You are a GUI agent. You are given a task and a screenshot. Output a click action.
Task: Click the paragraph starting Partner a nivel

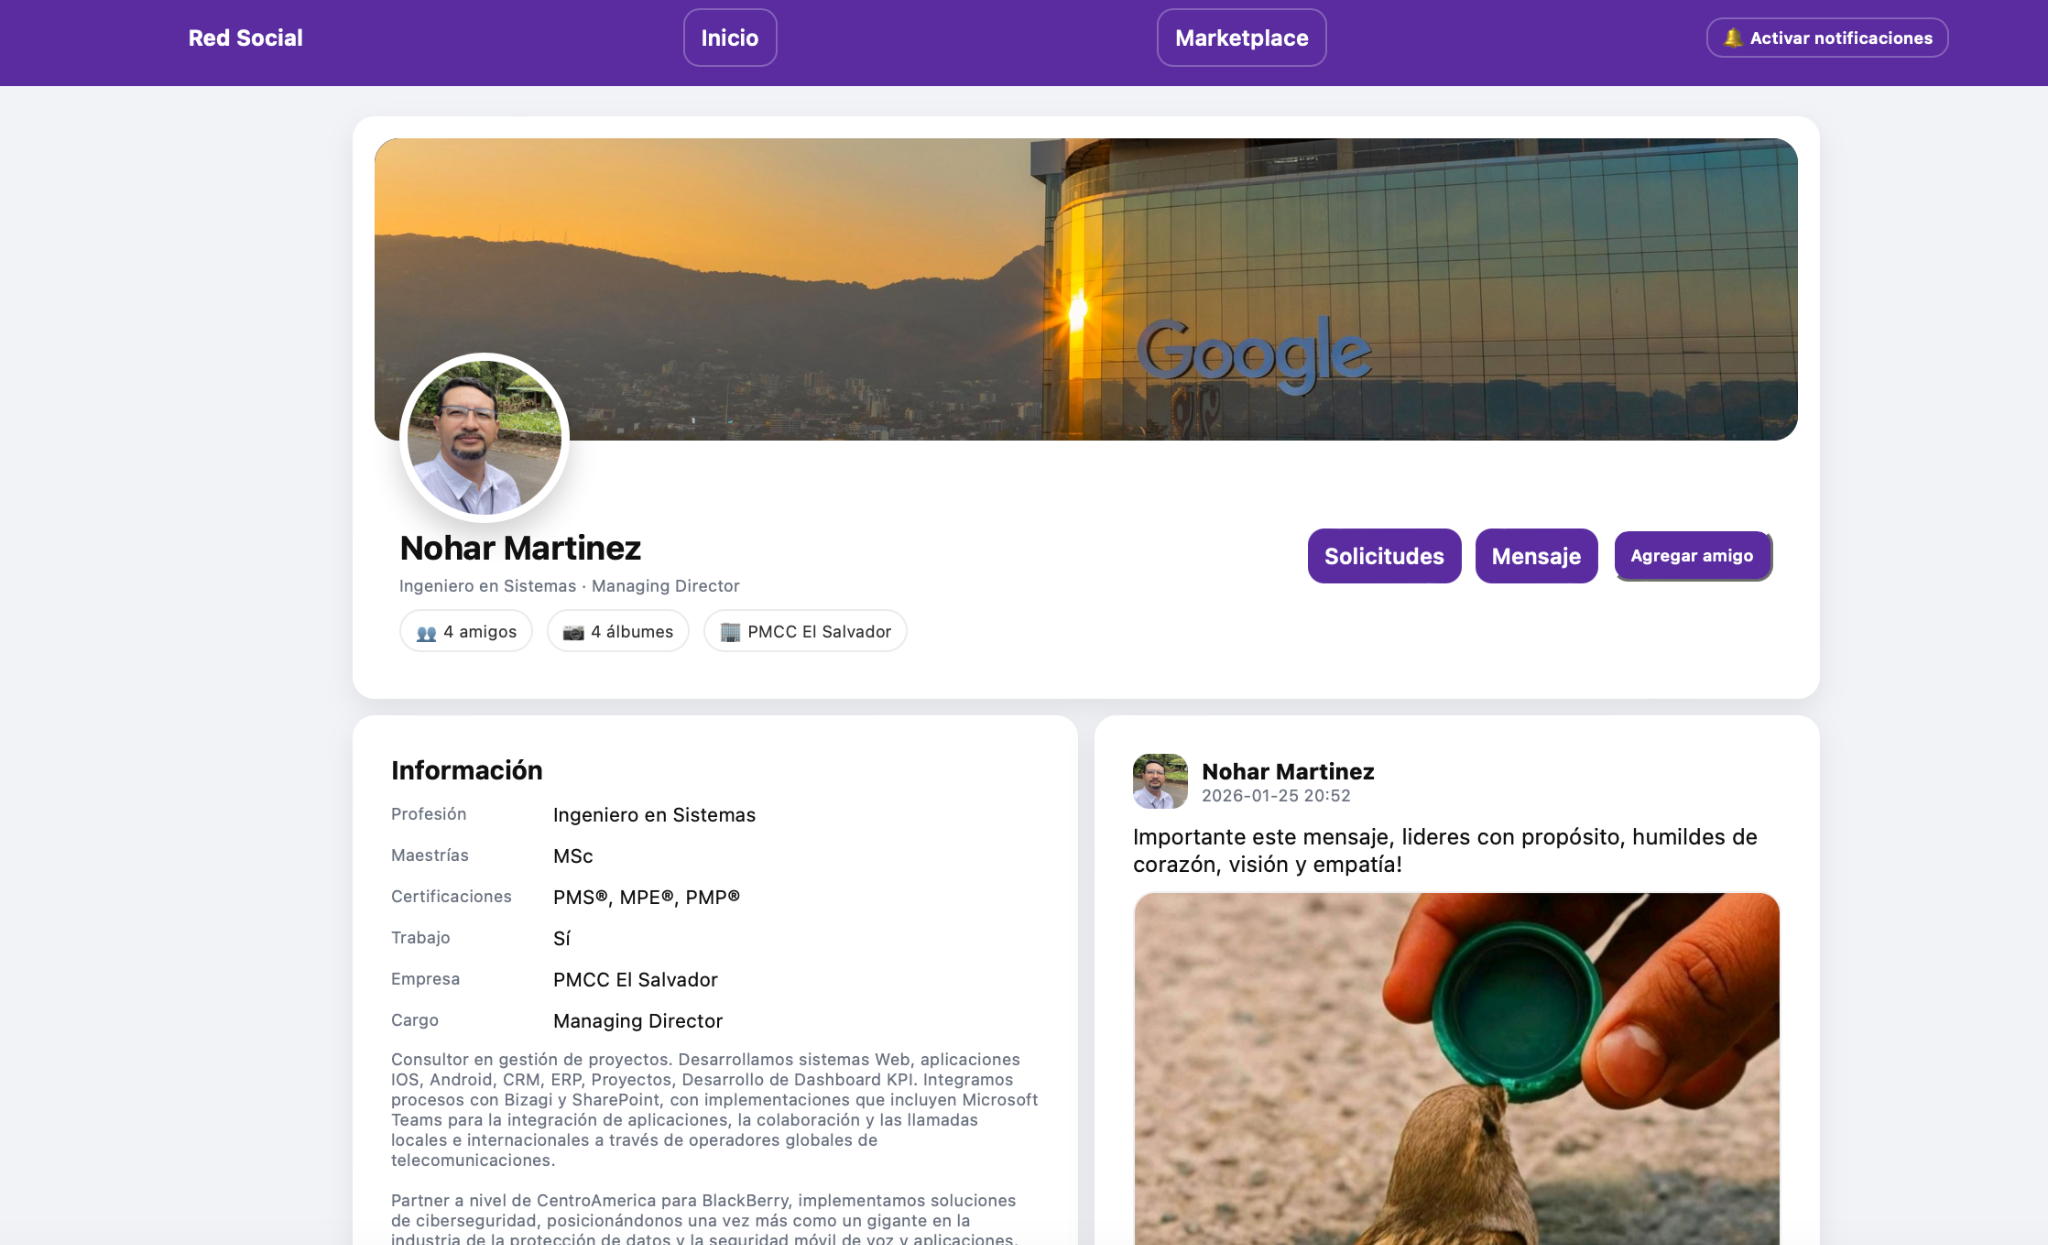click(704, 1219)
